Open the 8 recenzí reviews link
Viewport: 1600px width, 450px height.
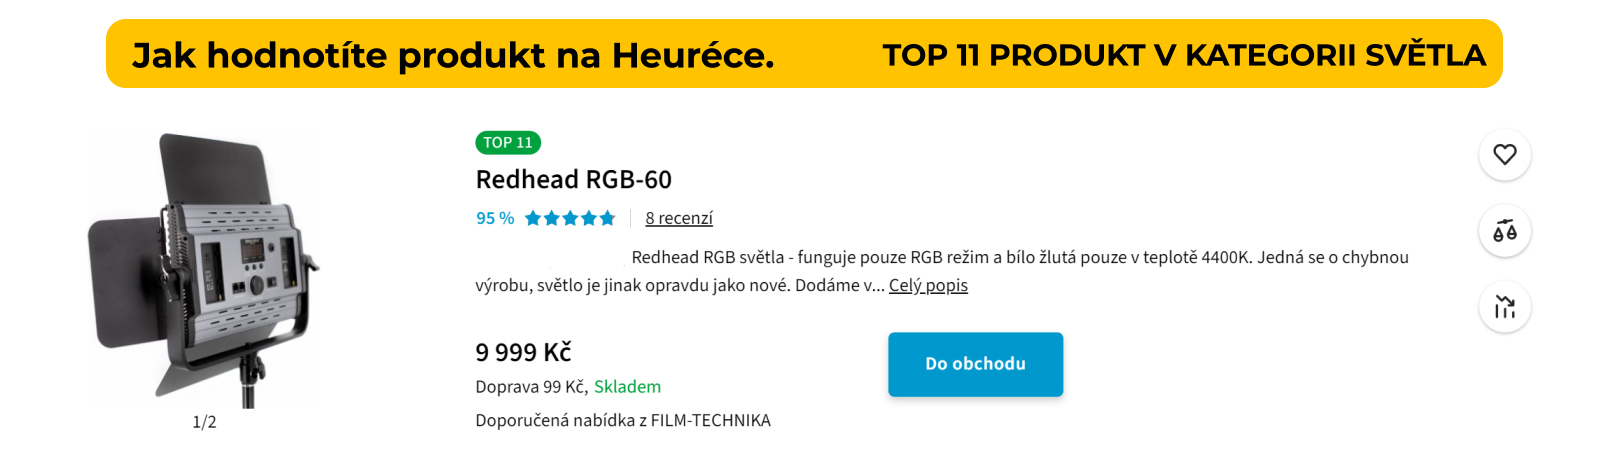click(x=679, y=218)
